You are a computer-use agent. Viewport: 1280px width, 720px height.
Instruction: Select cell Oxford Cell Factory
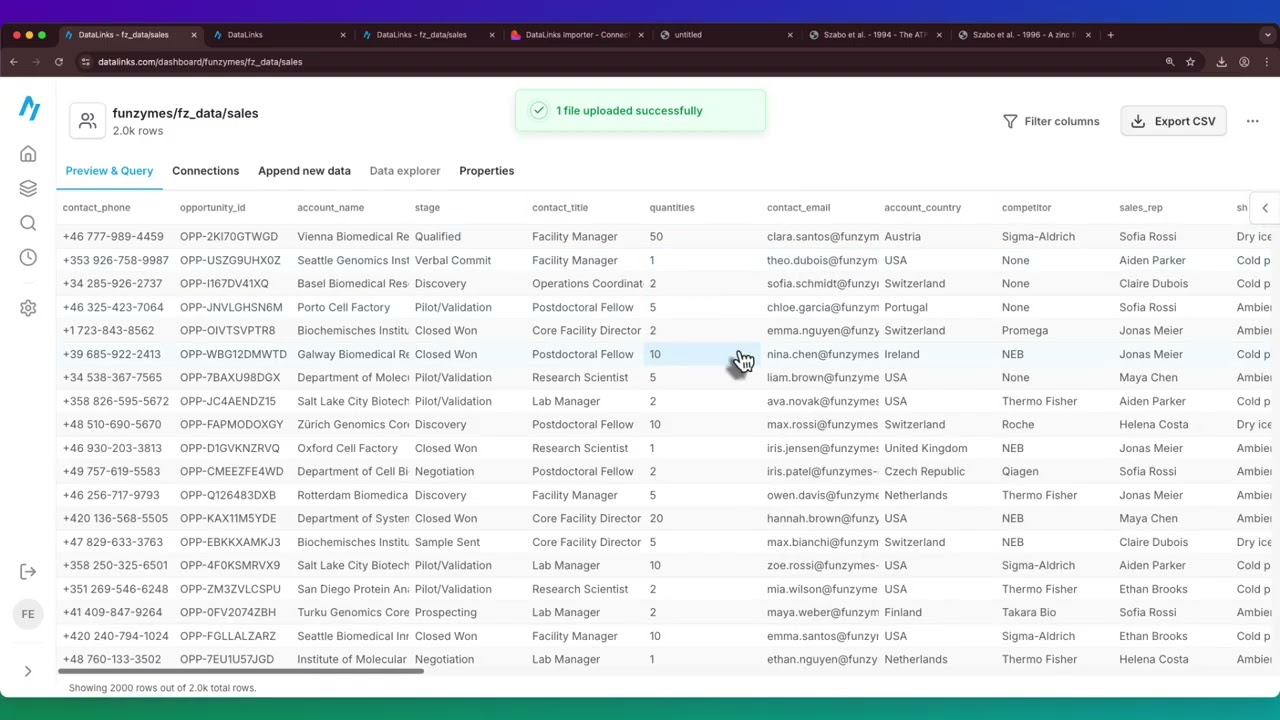click(347, 448)
